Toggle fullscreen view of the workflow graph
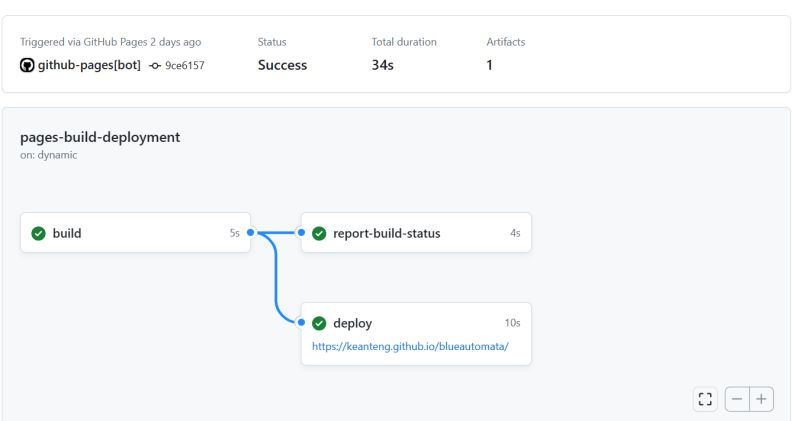The image size is (800, 421). pos(705,399)
